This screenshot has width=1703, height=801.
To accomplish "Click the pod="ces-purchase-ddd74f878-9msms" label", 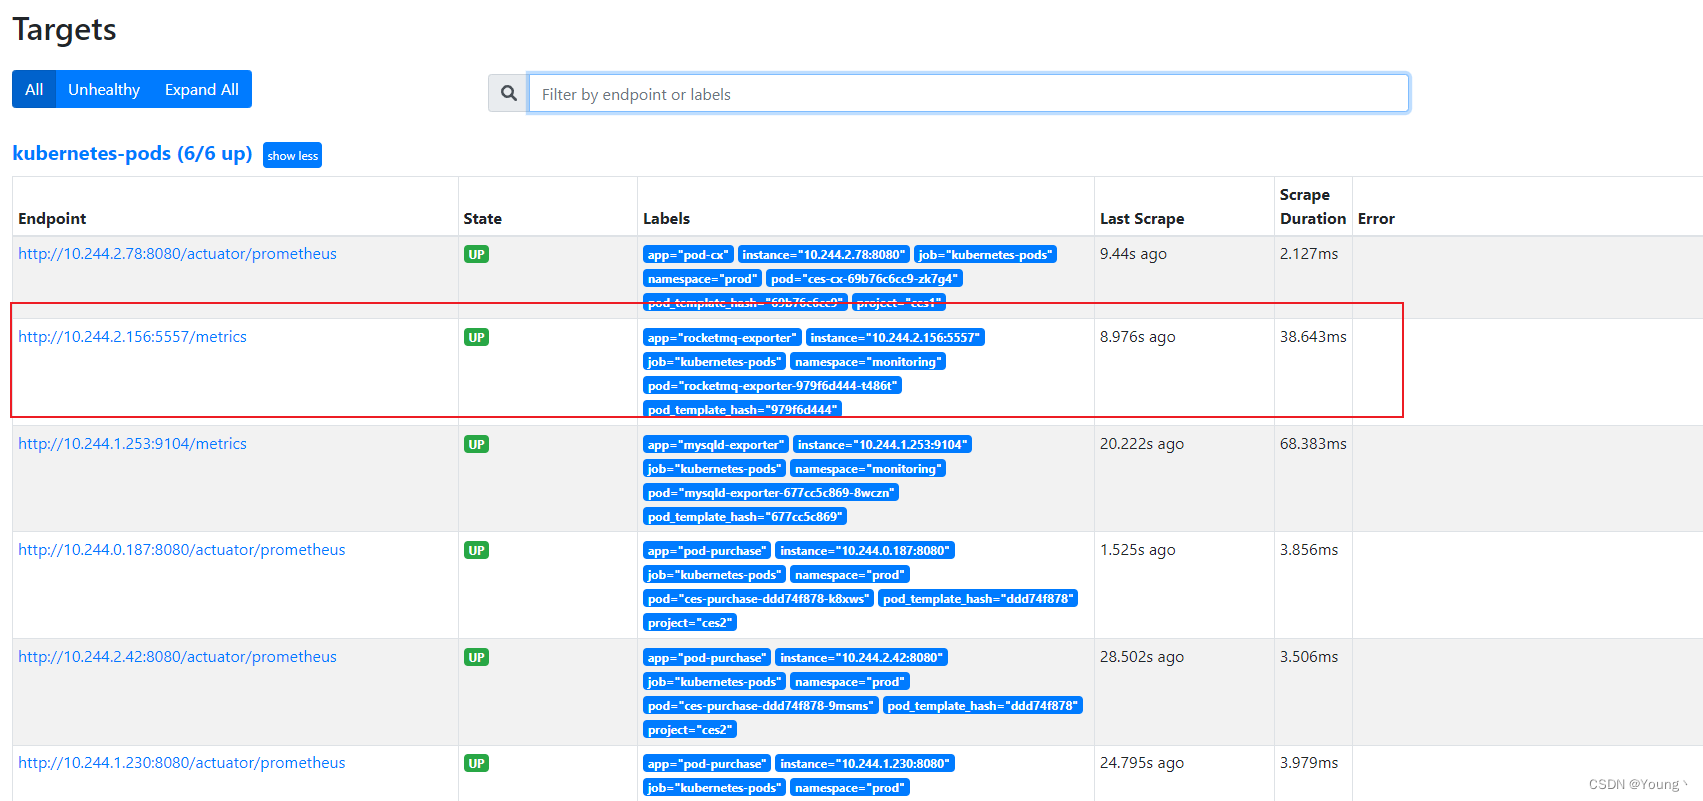I will click(760, 706).
